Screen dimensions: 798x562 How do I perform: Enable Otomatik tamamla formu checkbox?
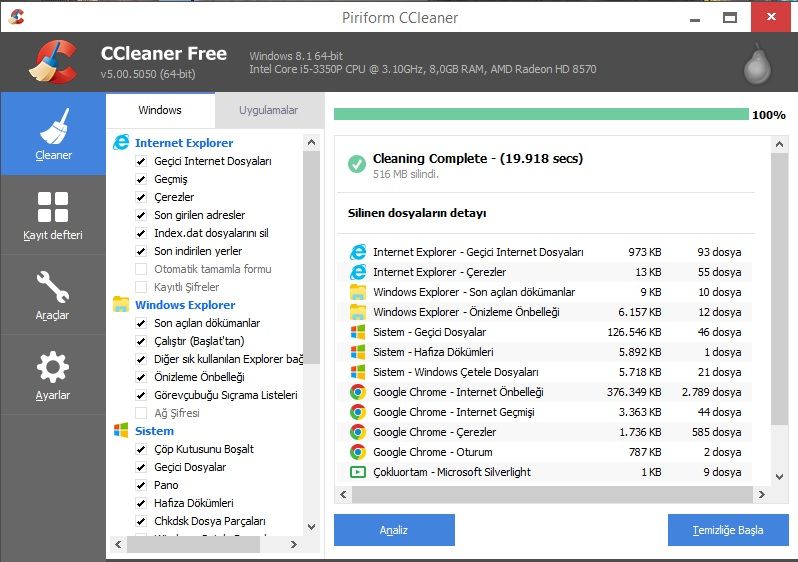[141, 269]
